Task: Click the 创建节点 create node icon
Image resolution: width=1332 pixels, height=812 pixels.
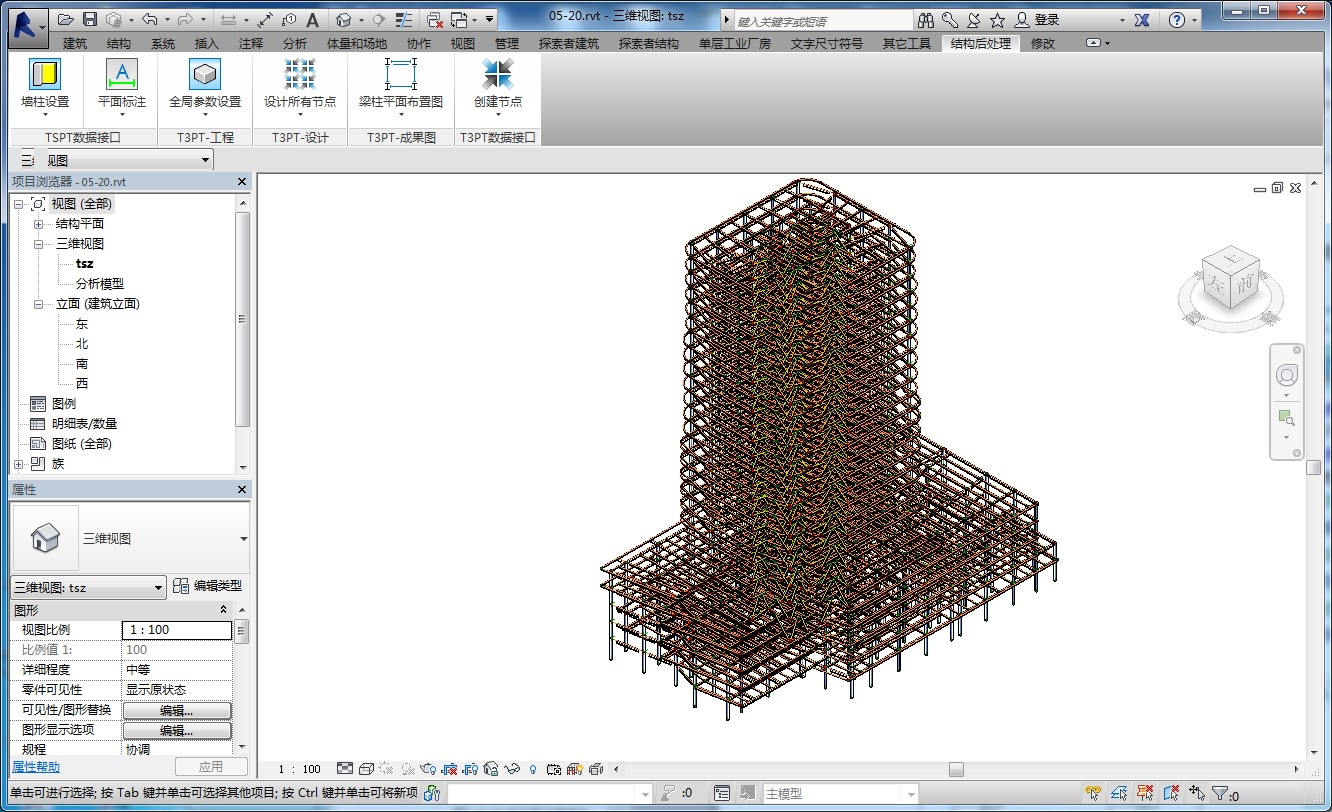Action: coord(498,84)
